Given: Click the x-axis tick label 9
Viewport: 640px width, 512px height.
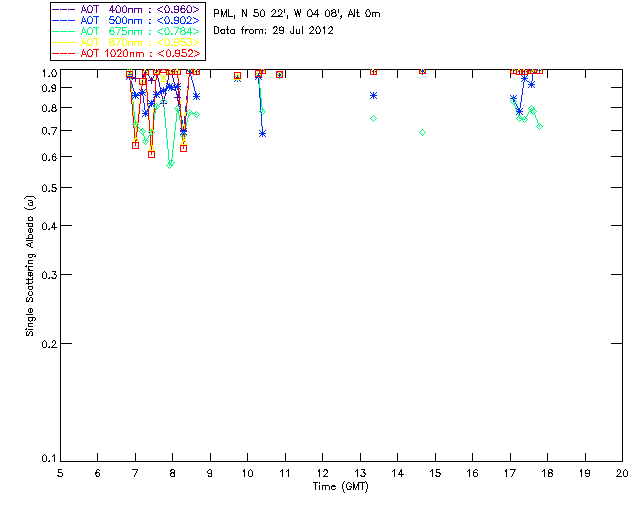Looking at the screenshot, I should 210,473.
